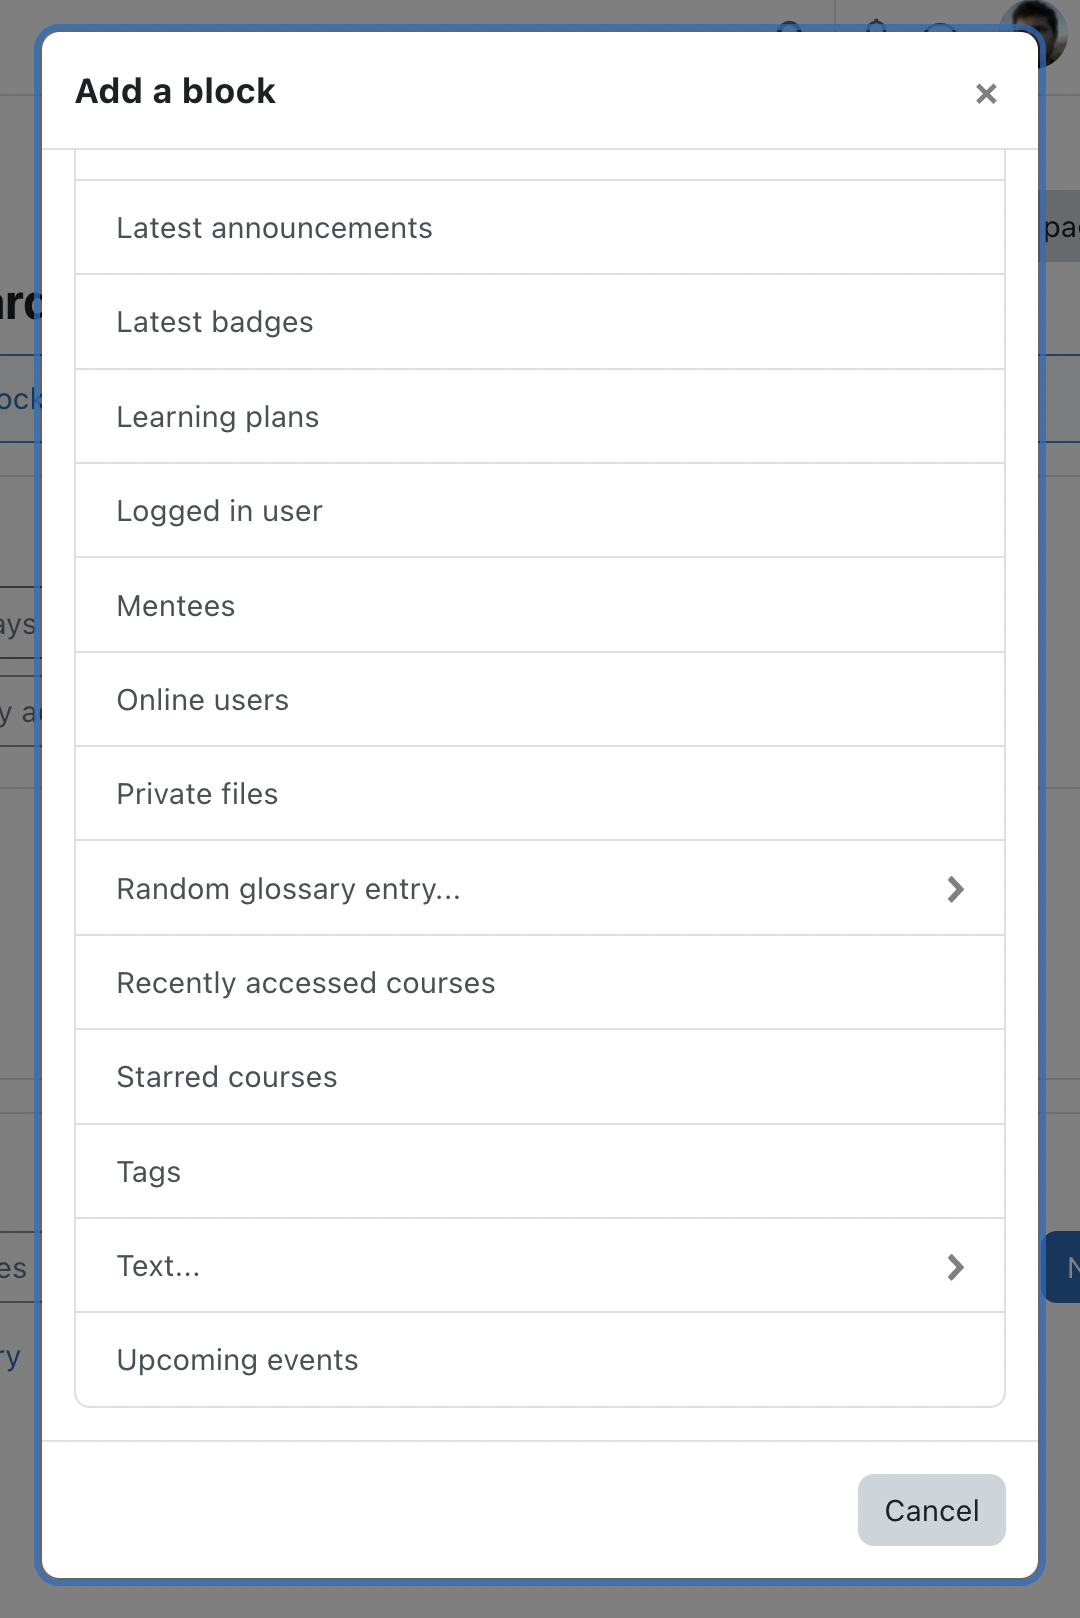Add the Mentees block

(x=540, y=606)
